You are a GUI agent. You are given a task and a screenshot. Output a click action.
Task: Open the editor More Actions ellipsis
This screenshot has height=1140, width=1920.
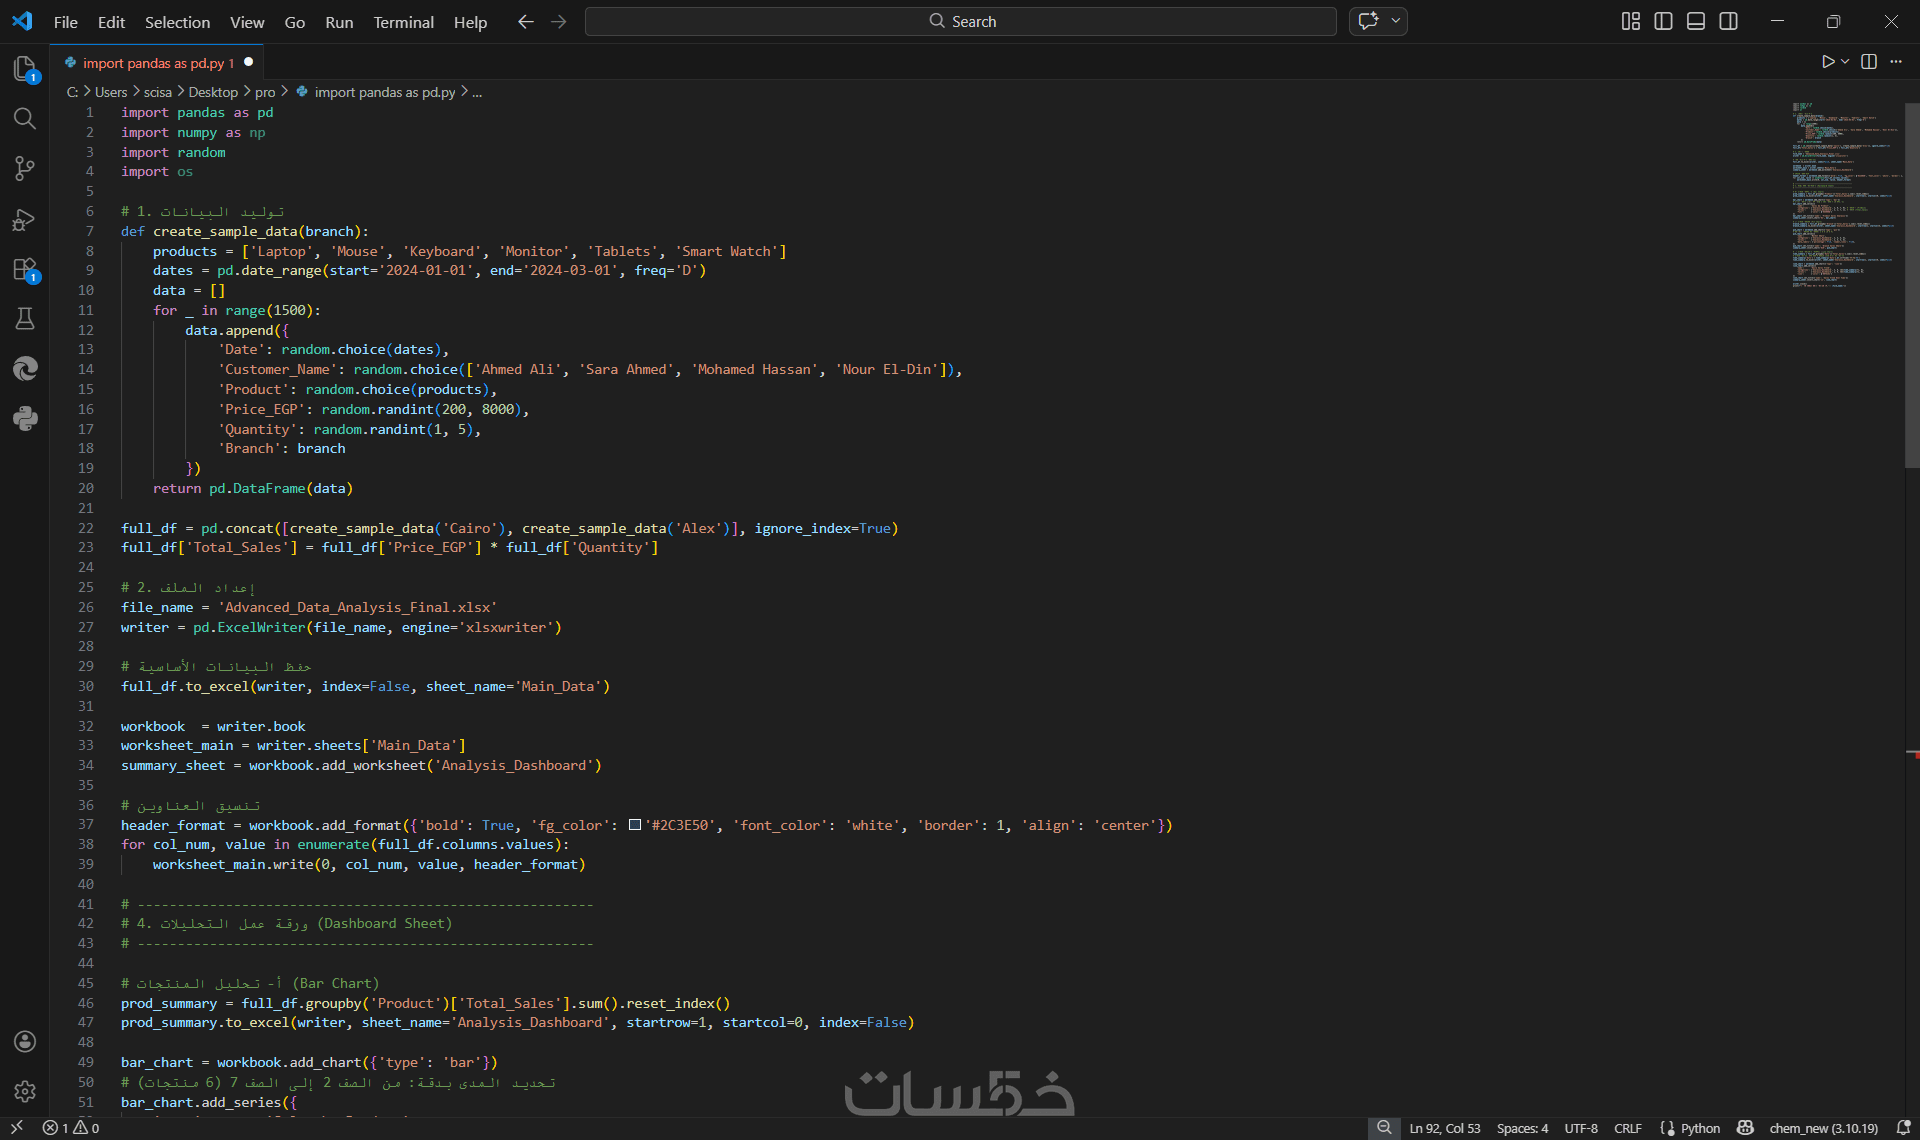(x=1896, y=62)
